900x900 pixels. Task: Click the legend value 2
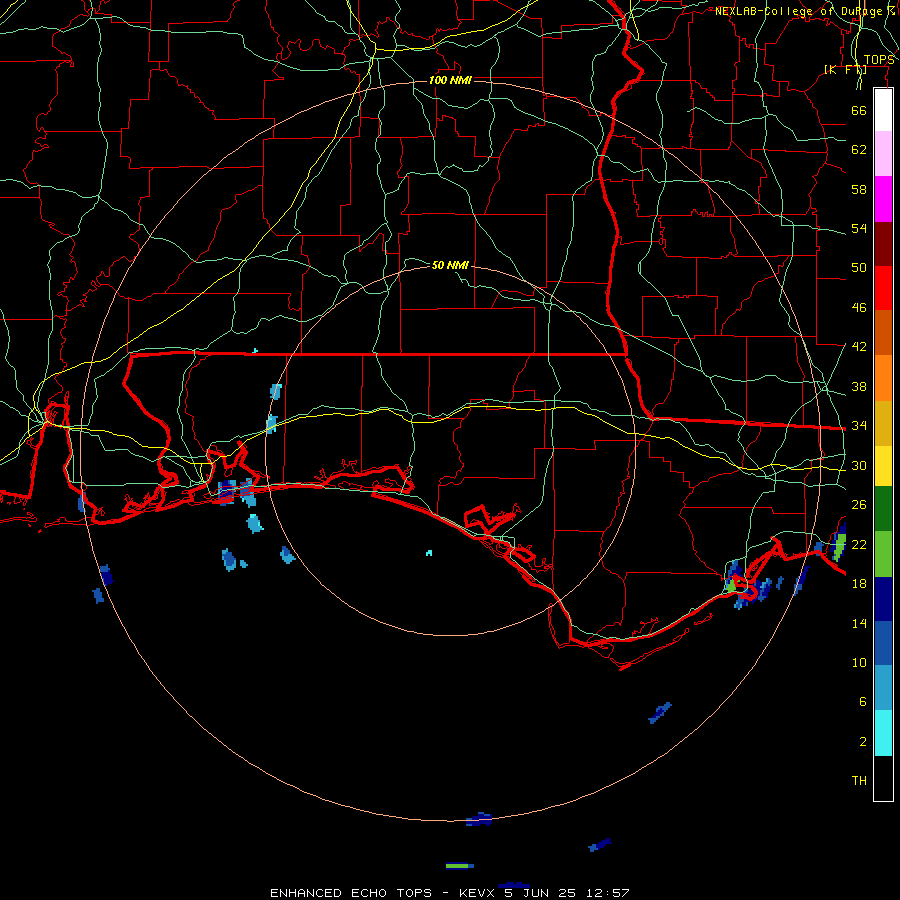tap(863, 742)
